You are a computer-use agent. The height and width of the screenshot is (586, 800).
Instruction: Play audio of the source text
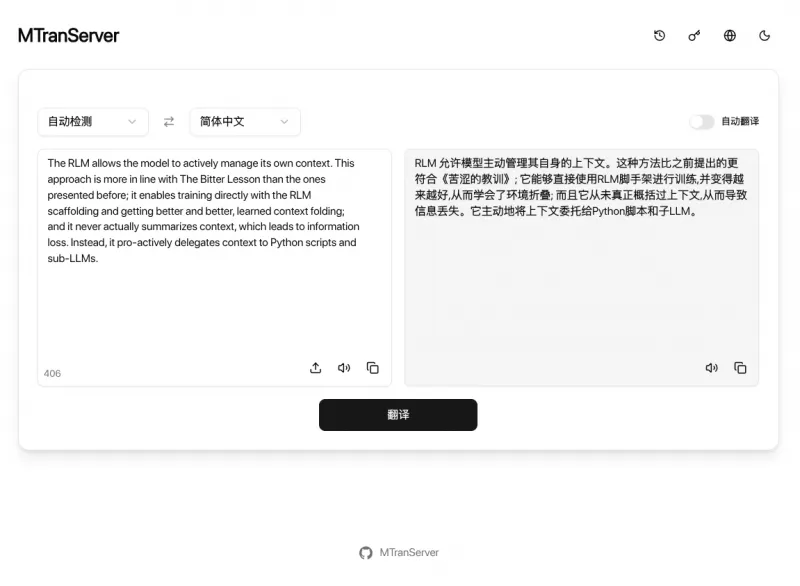[x=344, y=368]
